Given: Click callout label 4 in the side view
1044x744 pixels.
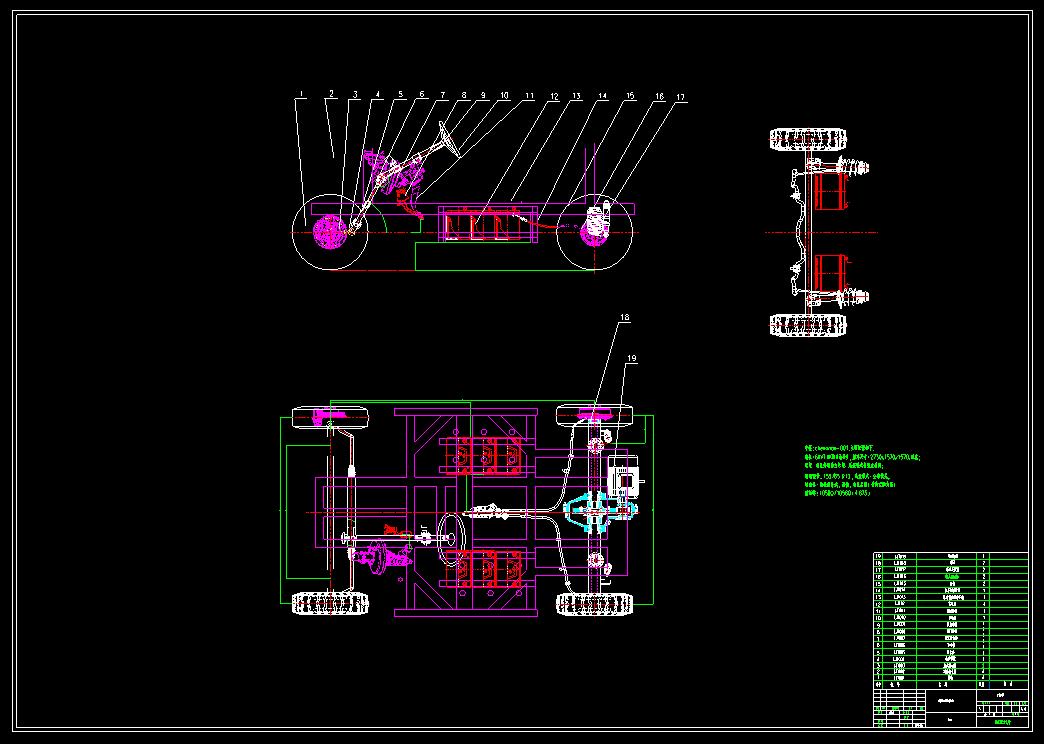Looking at the screenshot, I should (378, 95).
